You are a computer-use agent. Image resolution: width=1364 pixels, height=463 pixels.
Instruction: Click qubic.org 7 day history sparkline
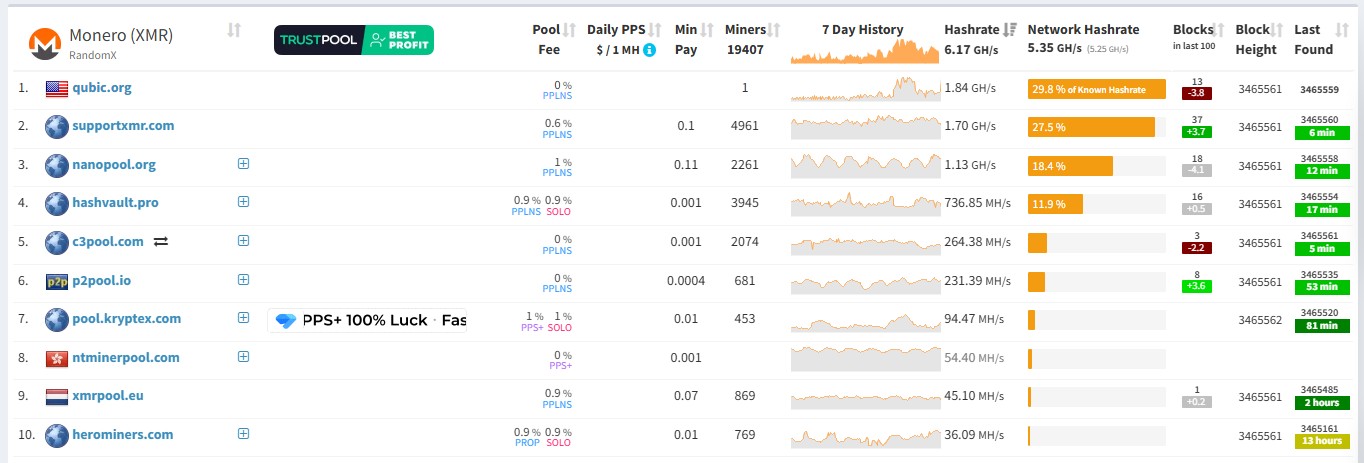tap(864, 88)
